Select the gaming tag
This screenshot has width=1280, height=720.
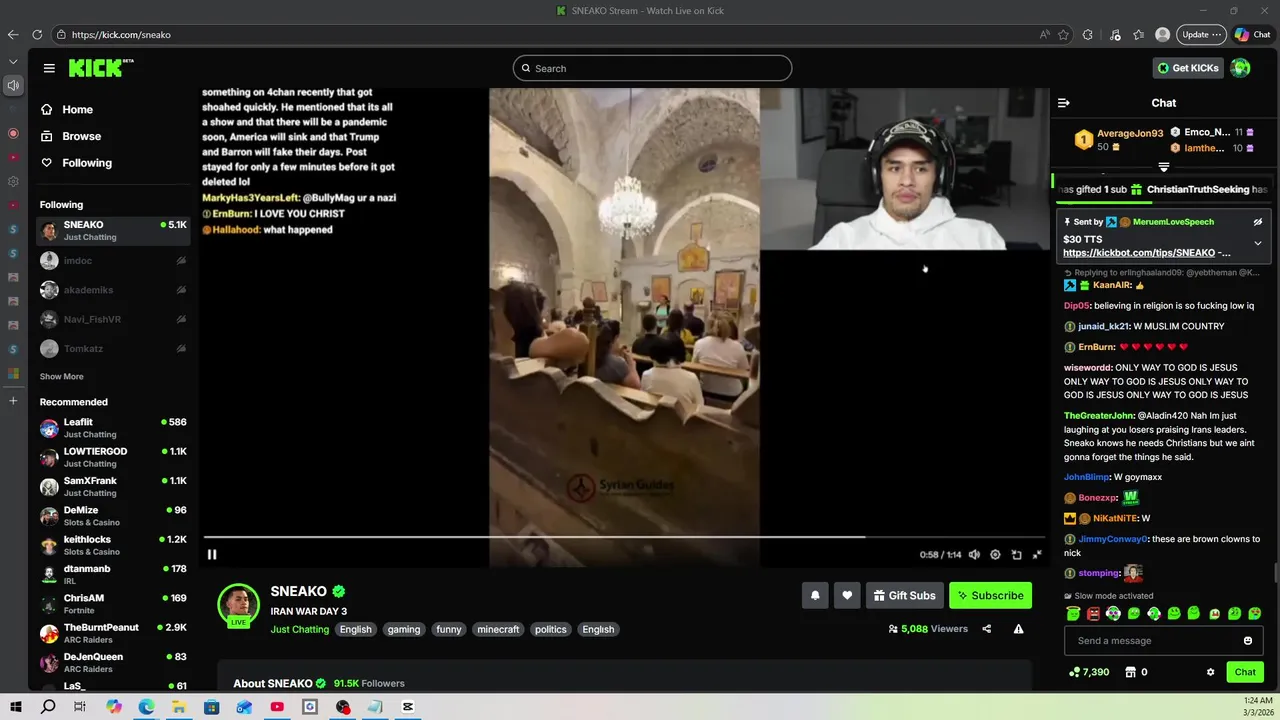[x=404, y=629]
